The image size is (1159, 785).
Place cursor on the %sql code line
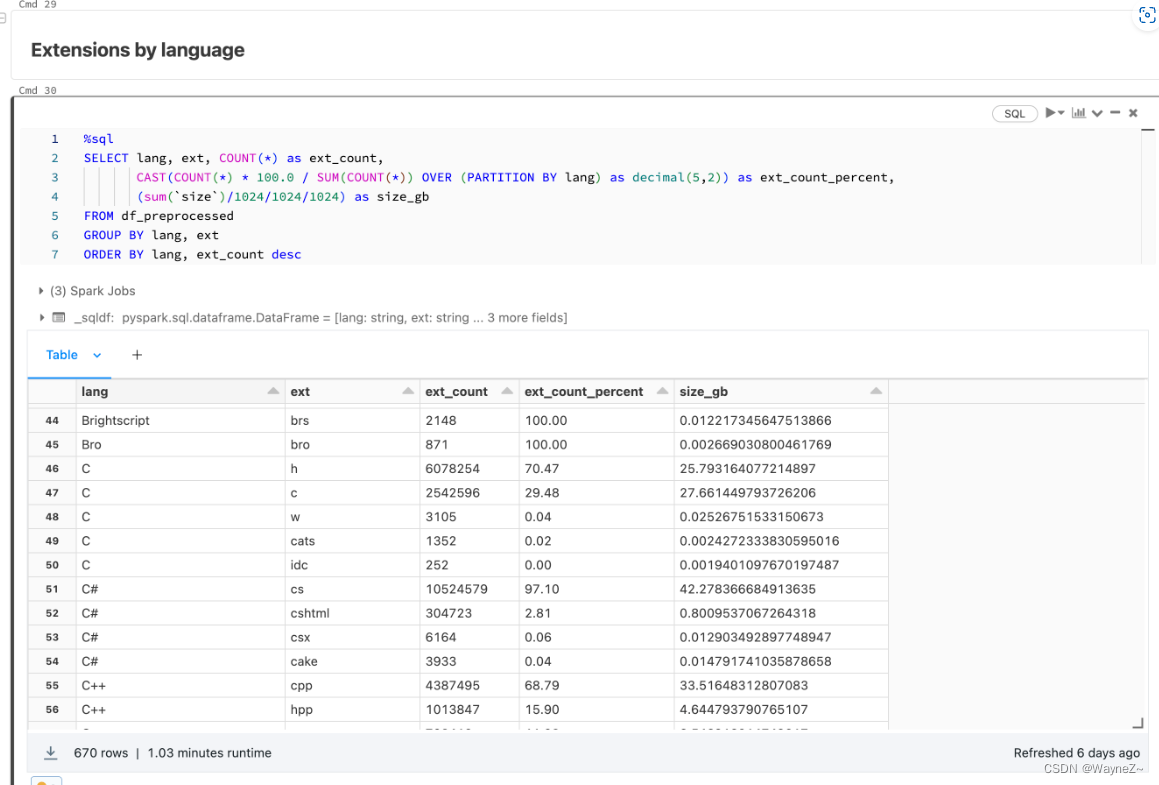[x=98, y=139]
